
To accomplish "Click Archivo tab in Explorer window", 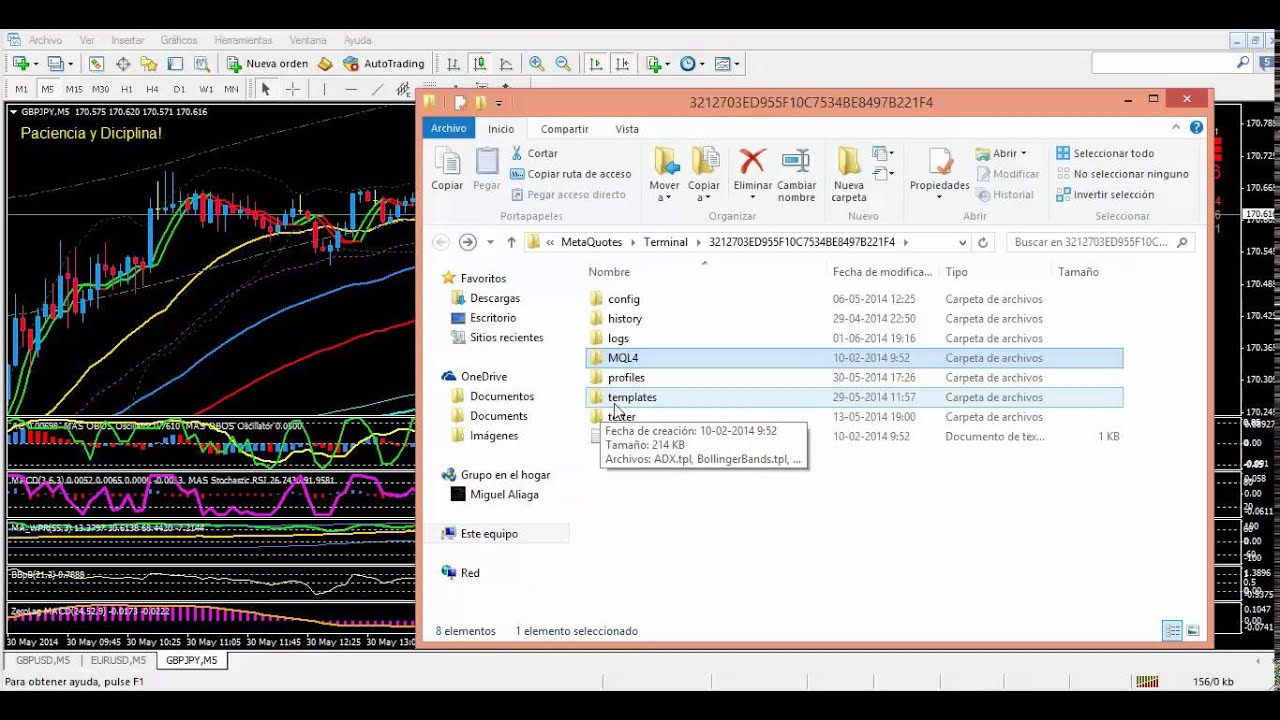I will 449,128.
